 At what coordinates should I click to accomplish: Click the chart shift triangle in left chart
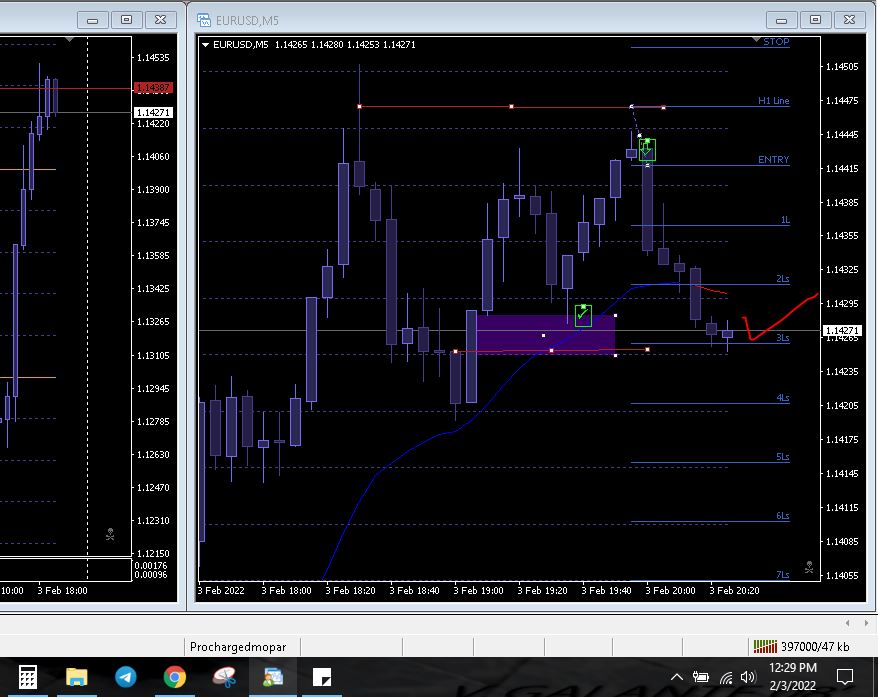(69, 39)
